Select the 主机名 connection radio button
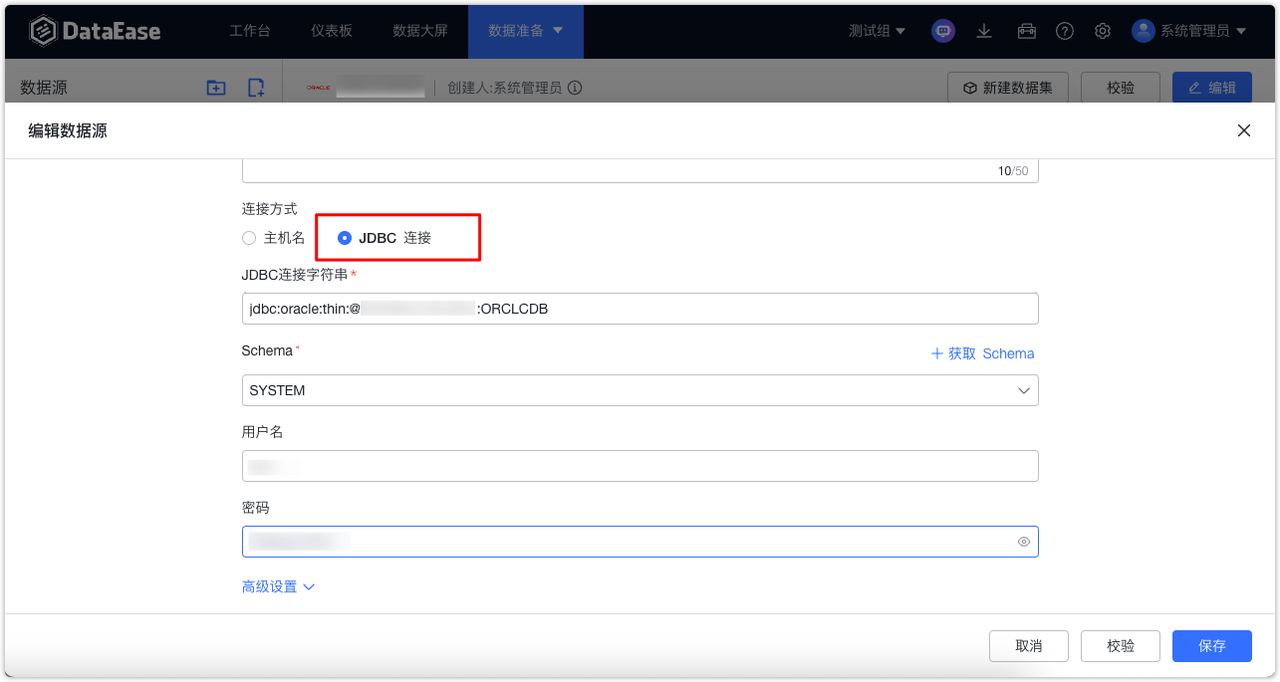The width and height of the screenshot is (1280, 682). tap(249, 238)
